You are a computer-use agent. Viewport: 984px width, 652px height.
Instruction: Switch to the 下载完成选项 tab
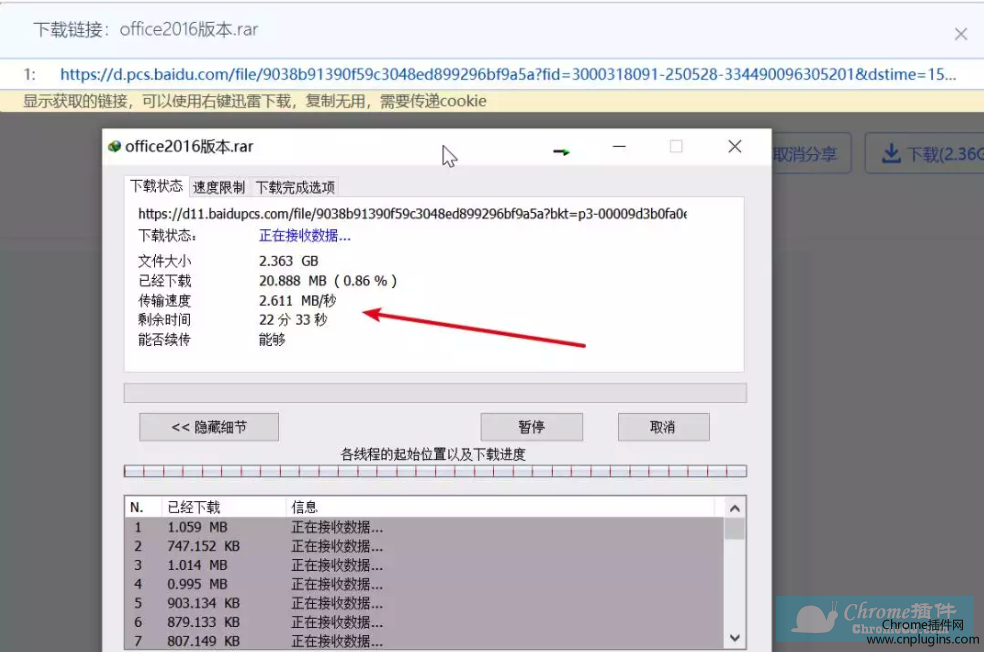click(x=295, y=187)
